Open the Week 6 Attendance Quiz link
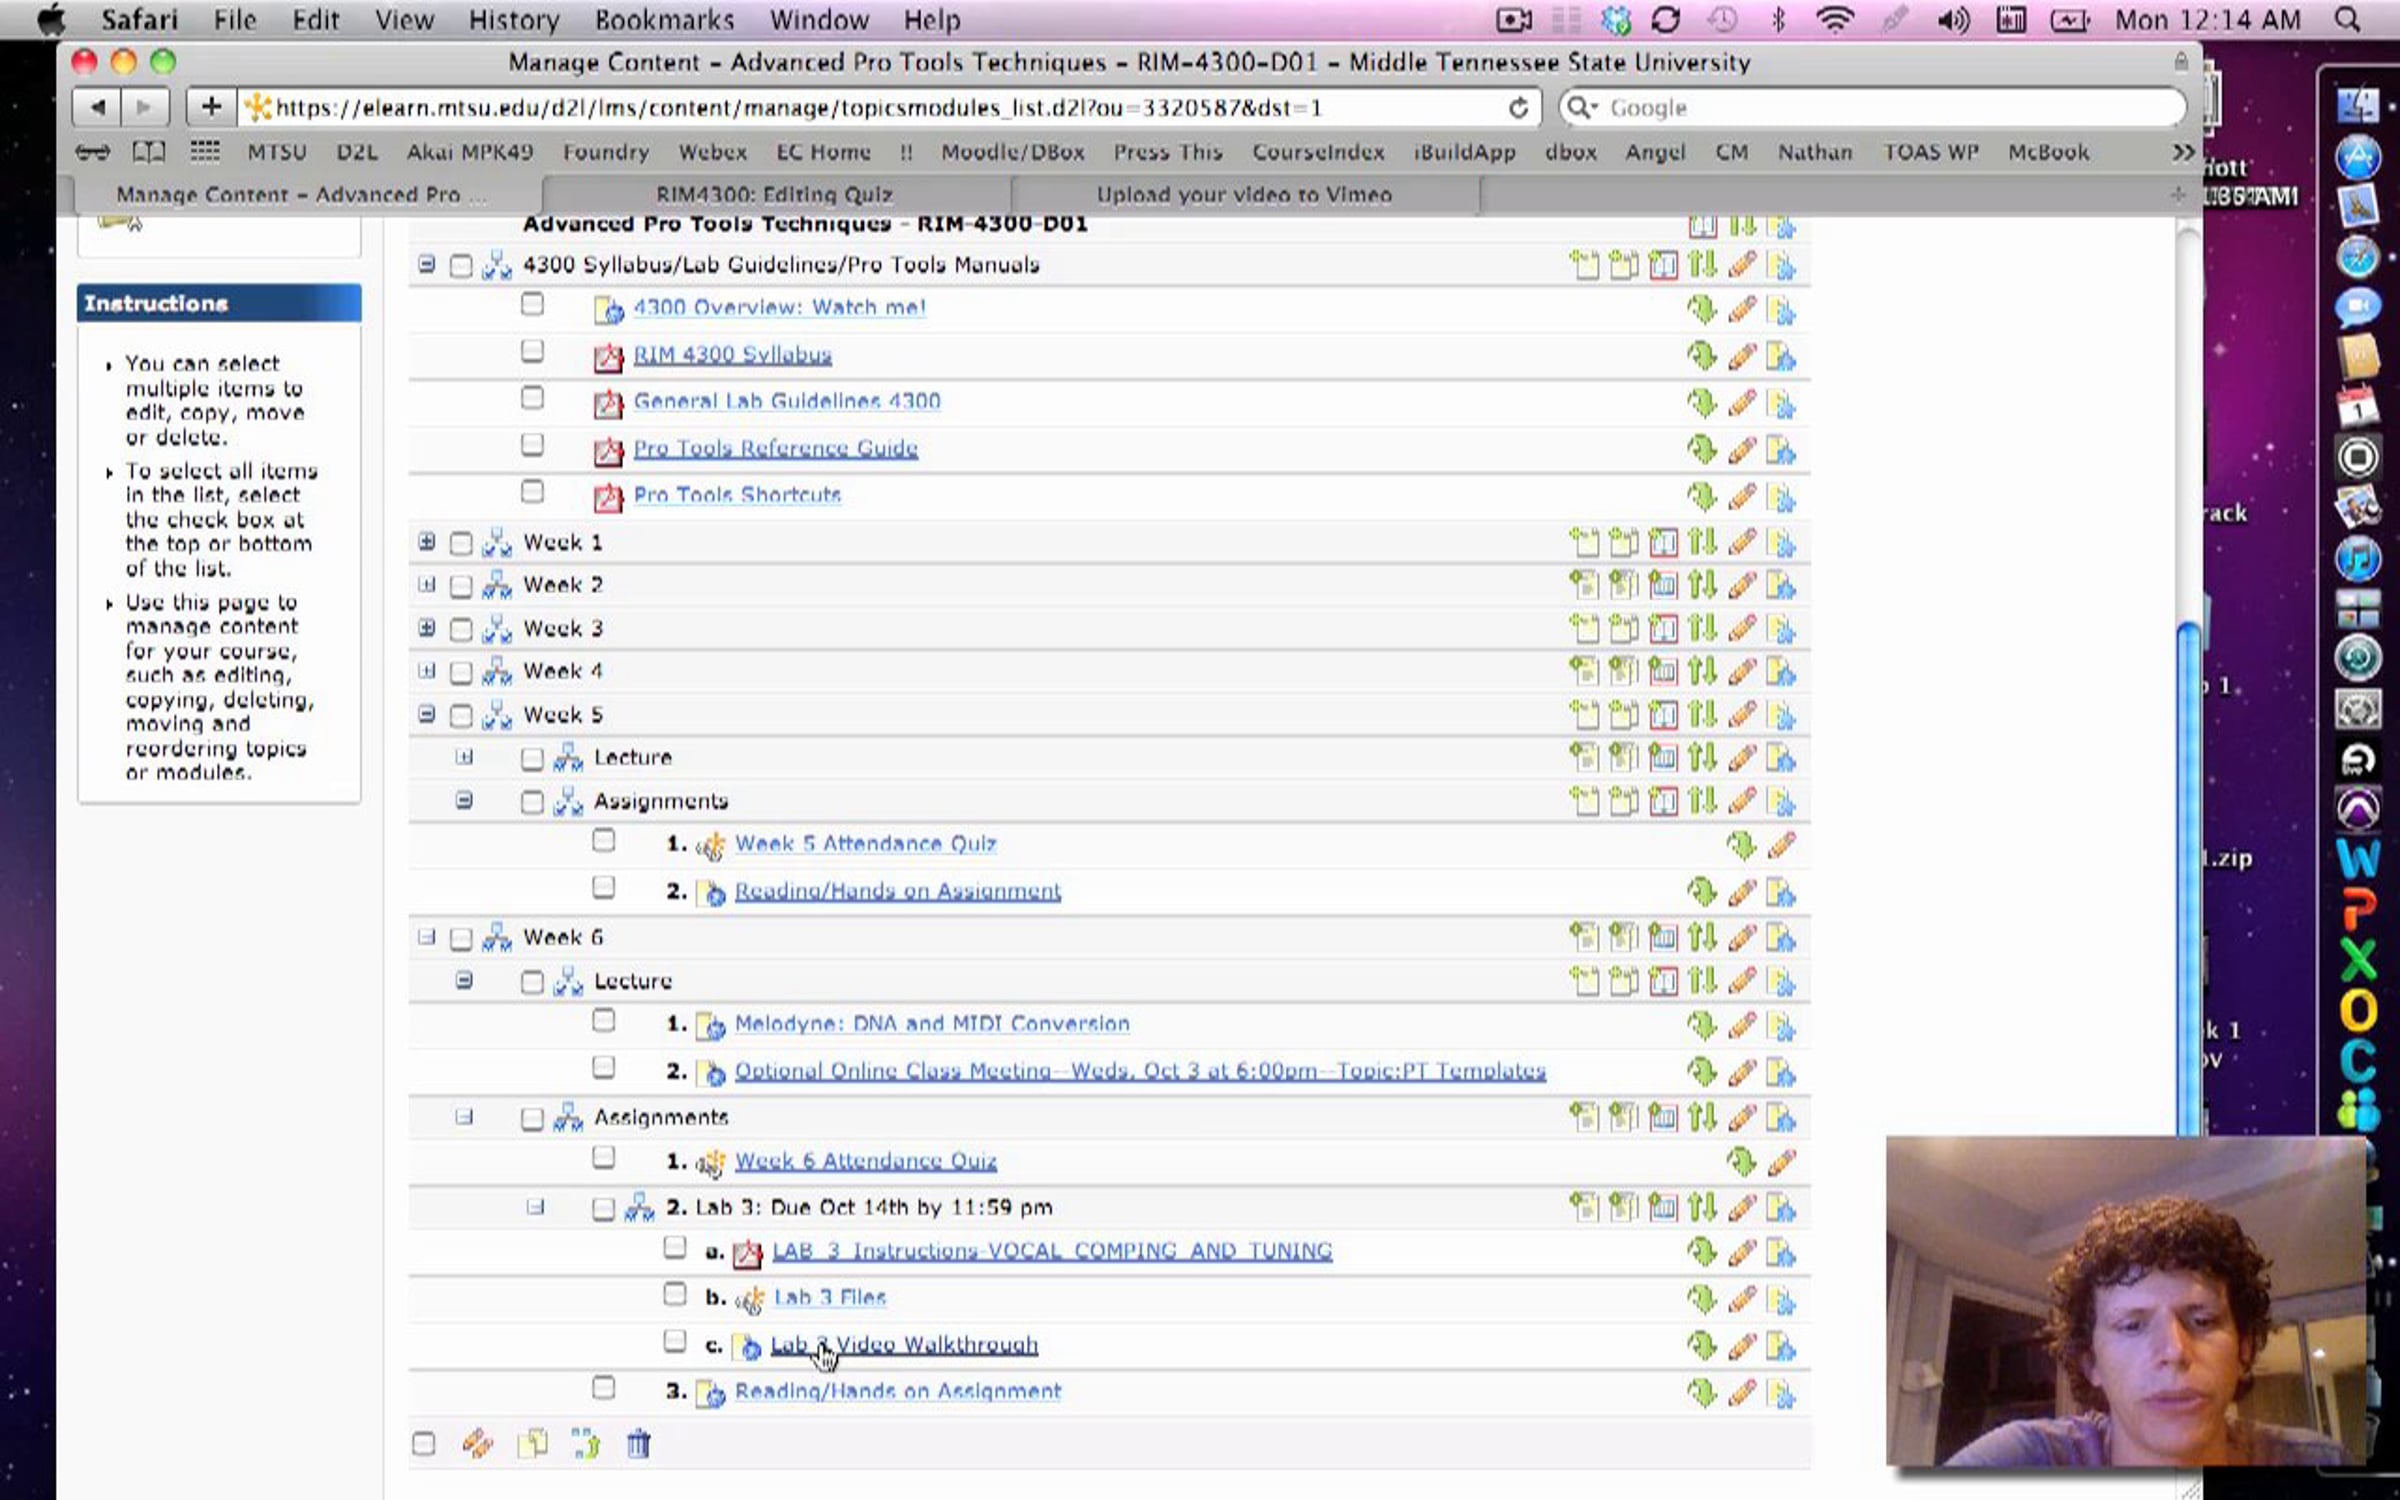 coord(866,1161)
